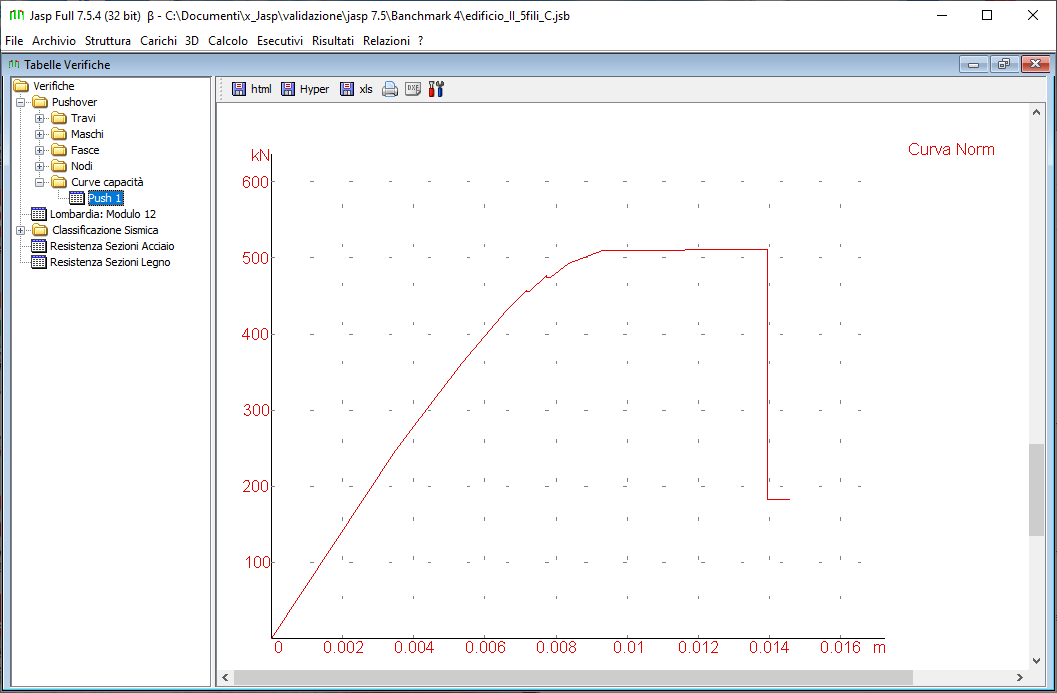Select the Pushover folder label

74,102
